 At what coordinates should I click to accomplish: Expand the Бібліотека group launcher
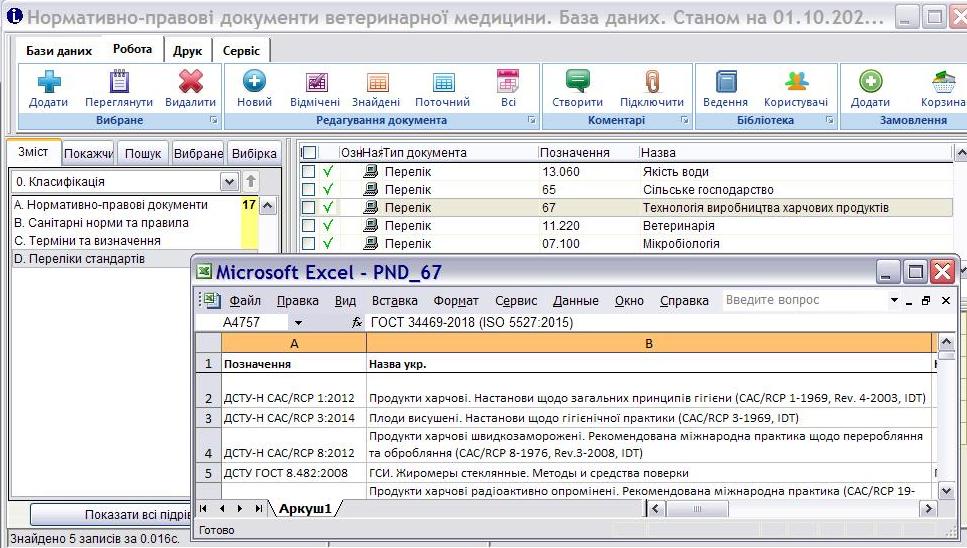829,120
